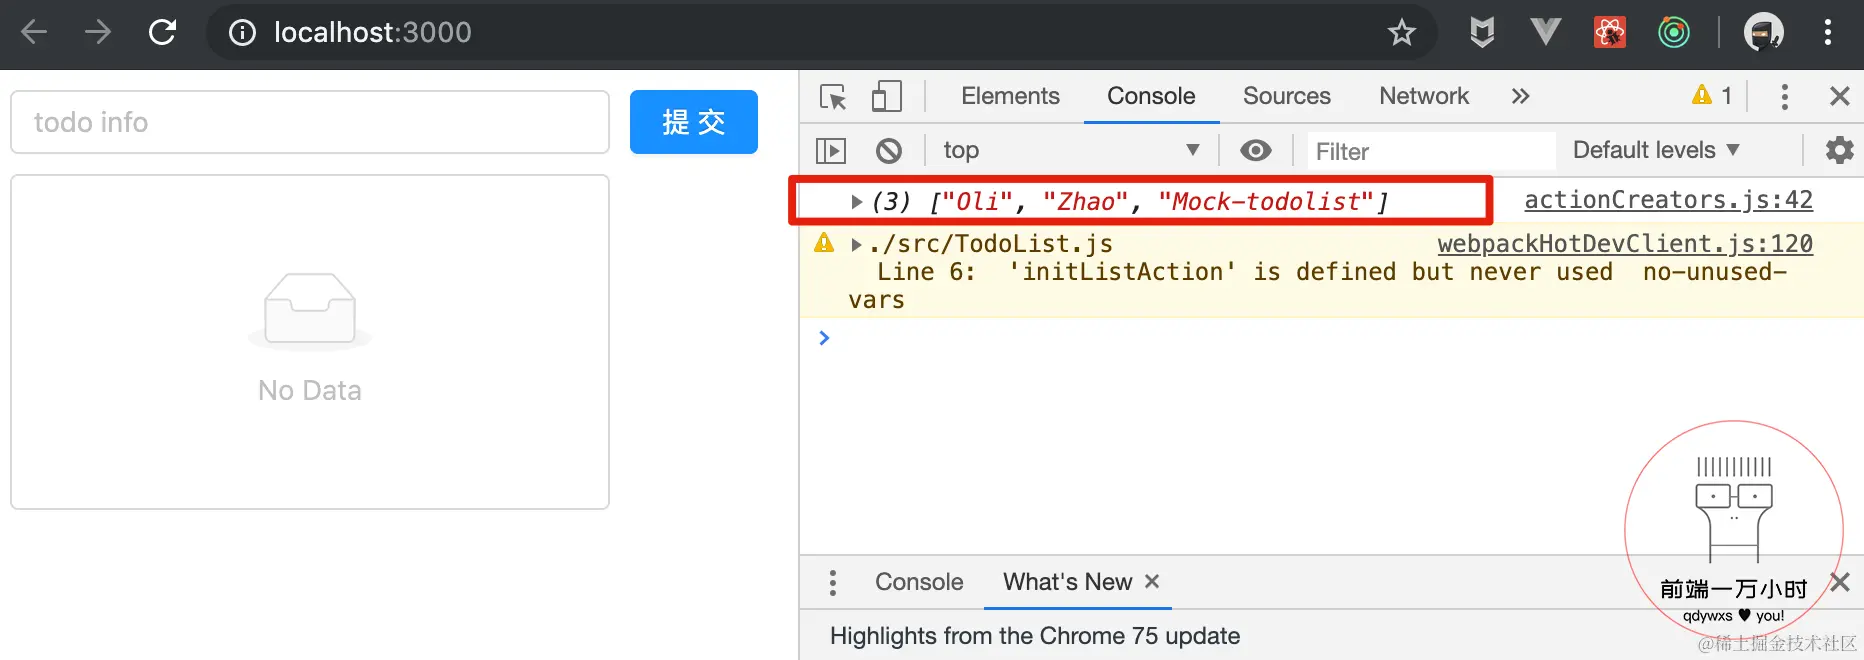This screenshot has height=660, width=1864.
Task: Create a live expression with eye icon
Action: (x=1256, y=150)
